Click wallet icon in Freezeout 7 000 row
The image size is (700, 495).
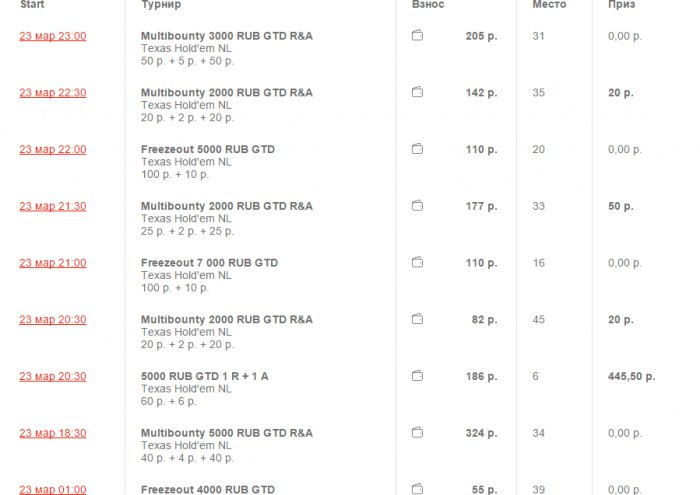coord(417,263)
